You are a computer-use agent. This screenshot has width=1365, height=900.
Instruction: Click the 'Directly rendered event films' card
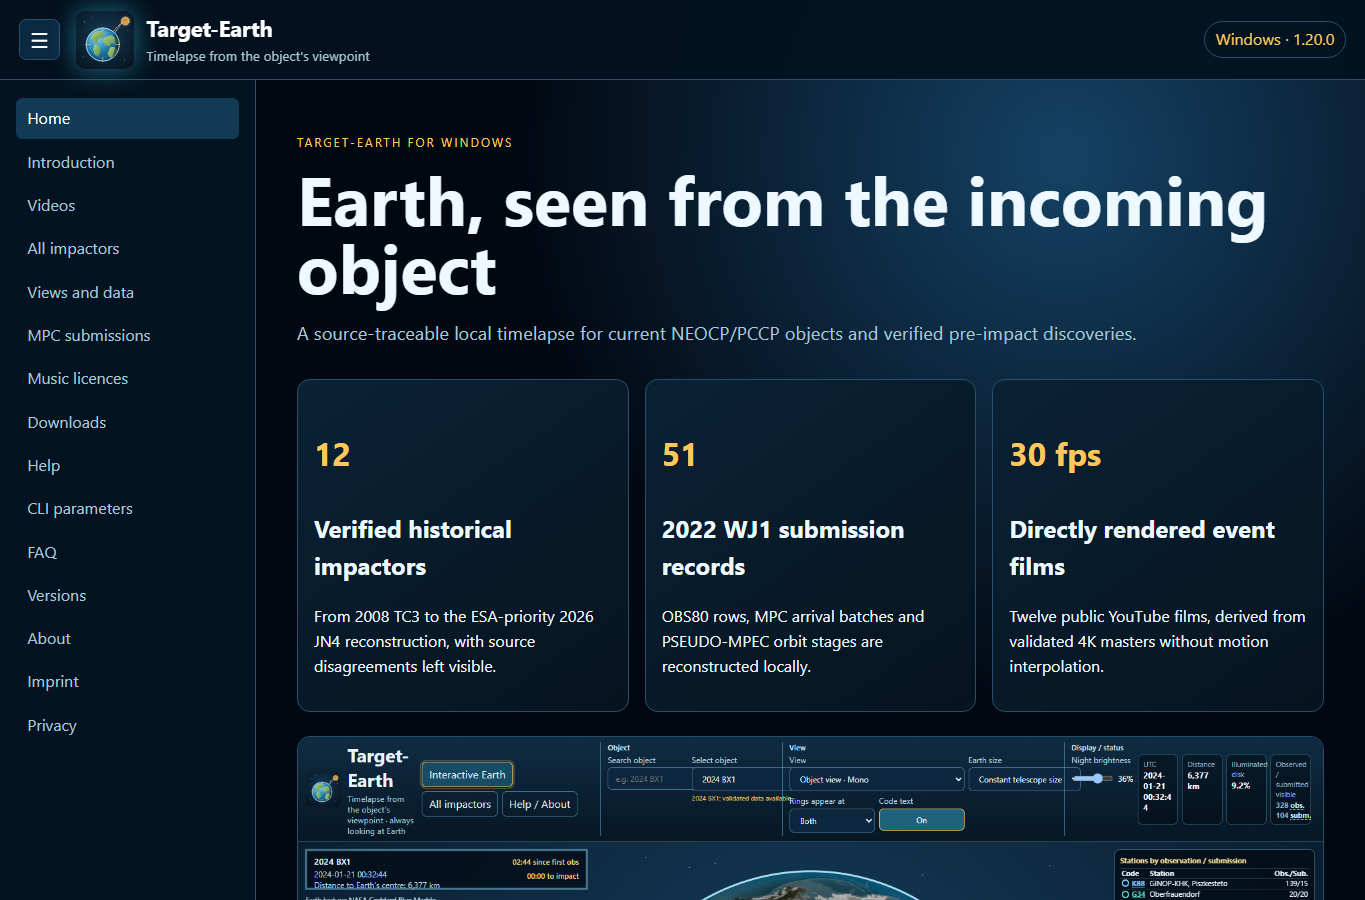click(x=1158, y=545)
